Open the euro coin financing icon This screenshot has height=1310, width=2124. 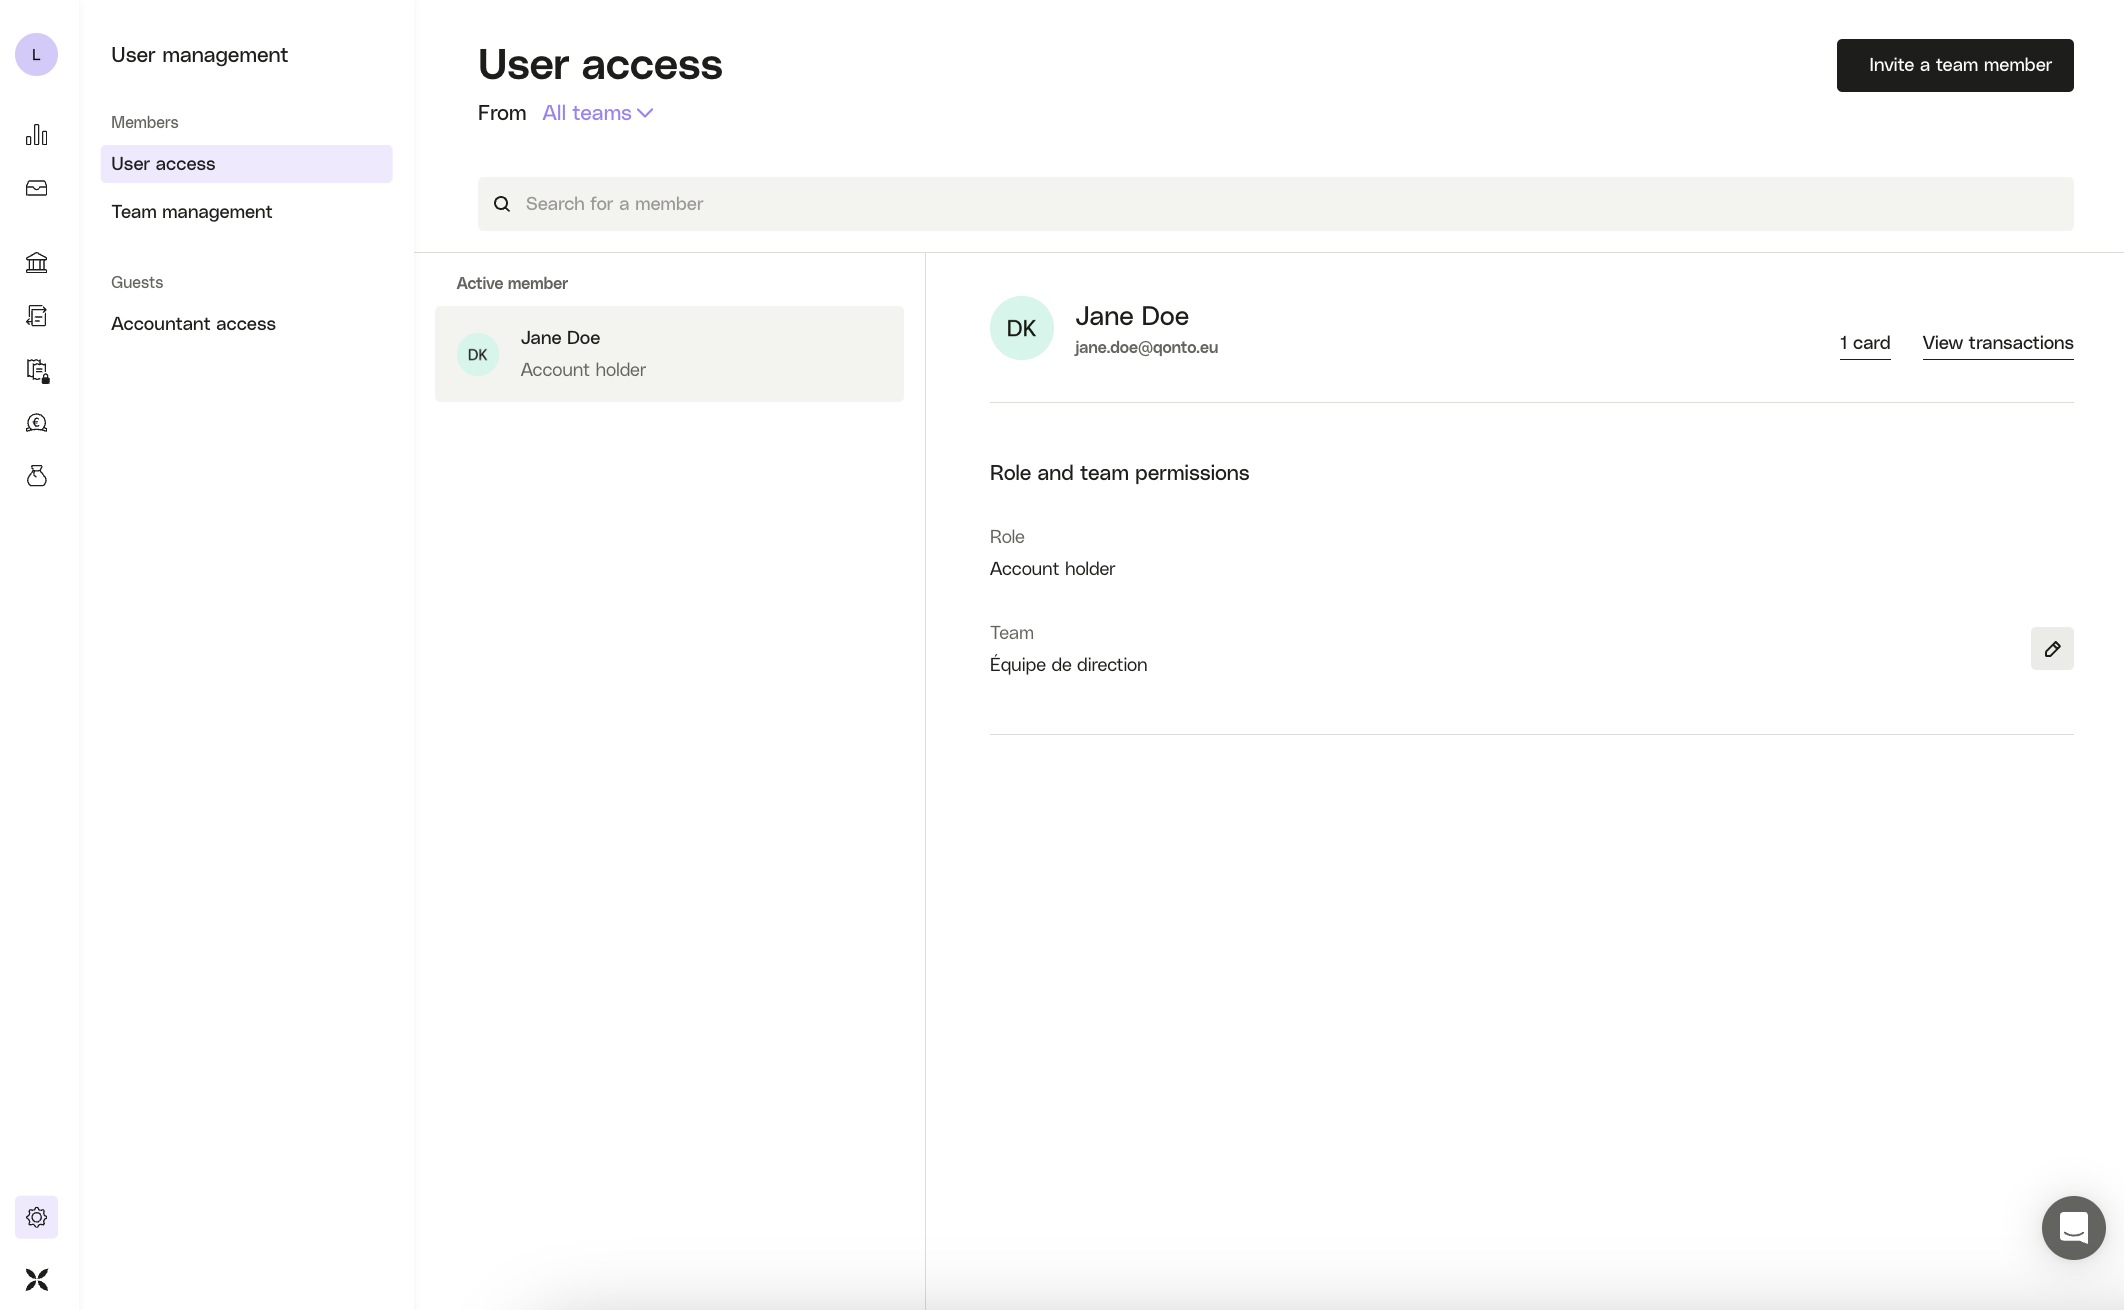(x=37, y=423)
